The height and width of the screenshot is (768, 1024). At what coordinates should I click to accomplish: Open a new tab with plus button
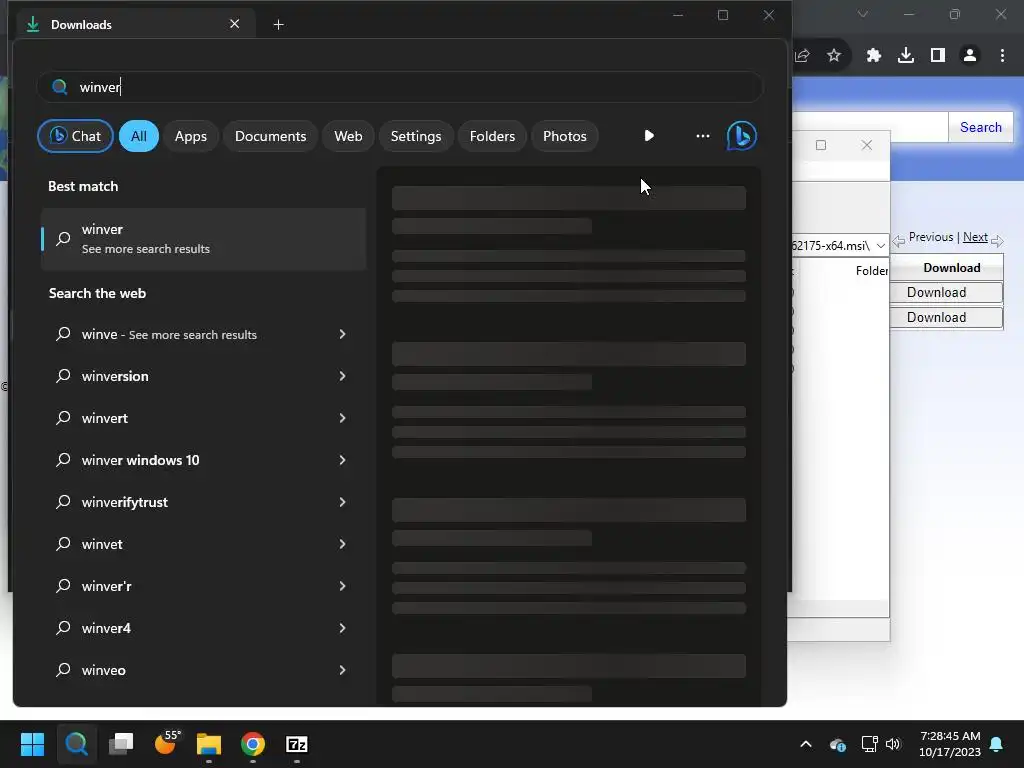(278, 25)
